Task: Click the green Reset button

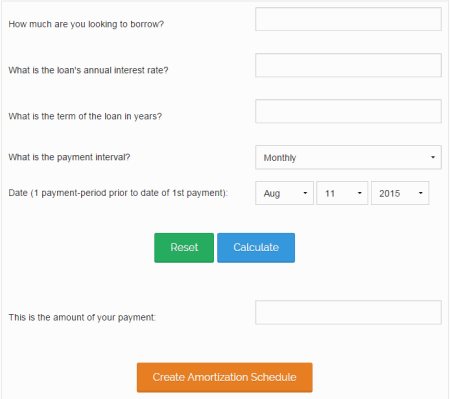Action: (x=184, y=248)
